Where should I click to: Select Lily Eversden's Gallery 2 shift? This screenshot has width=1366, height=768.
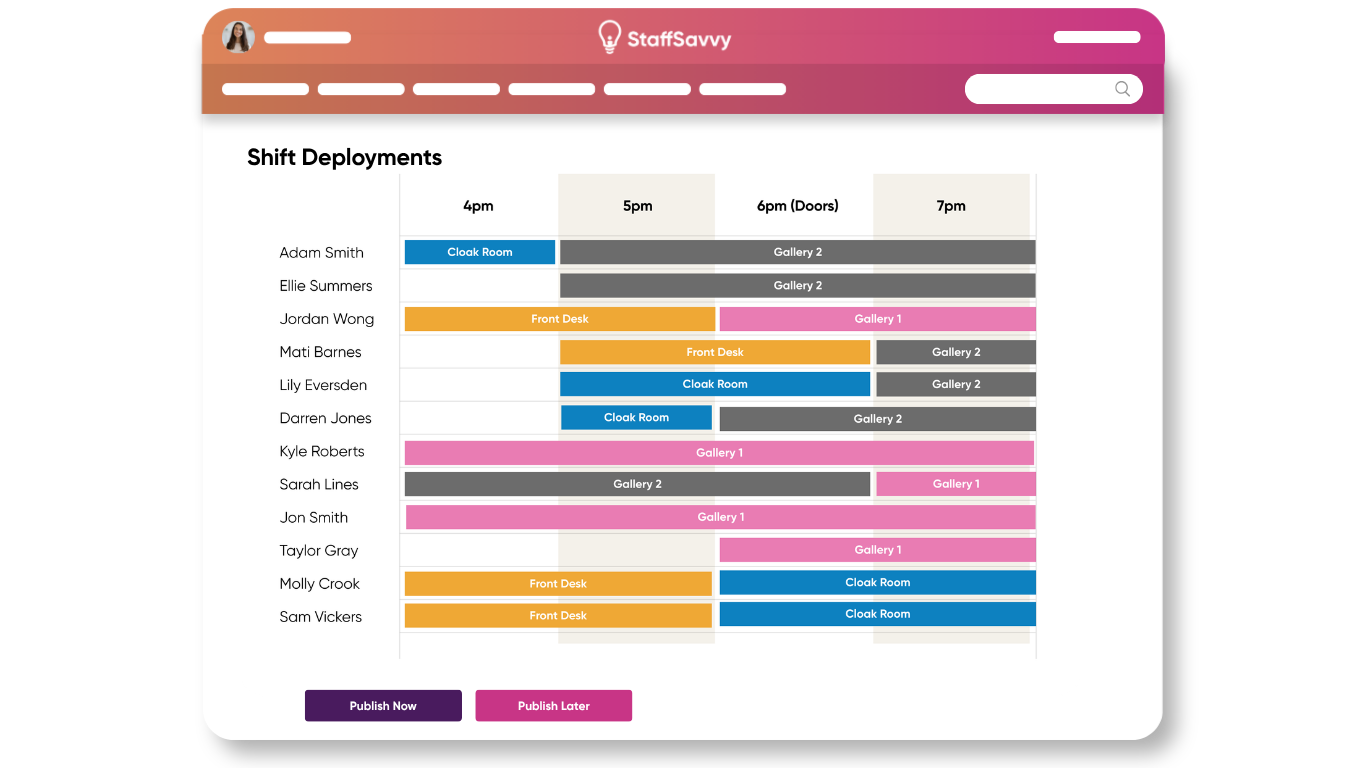(x=956, y=384)
